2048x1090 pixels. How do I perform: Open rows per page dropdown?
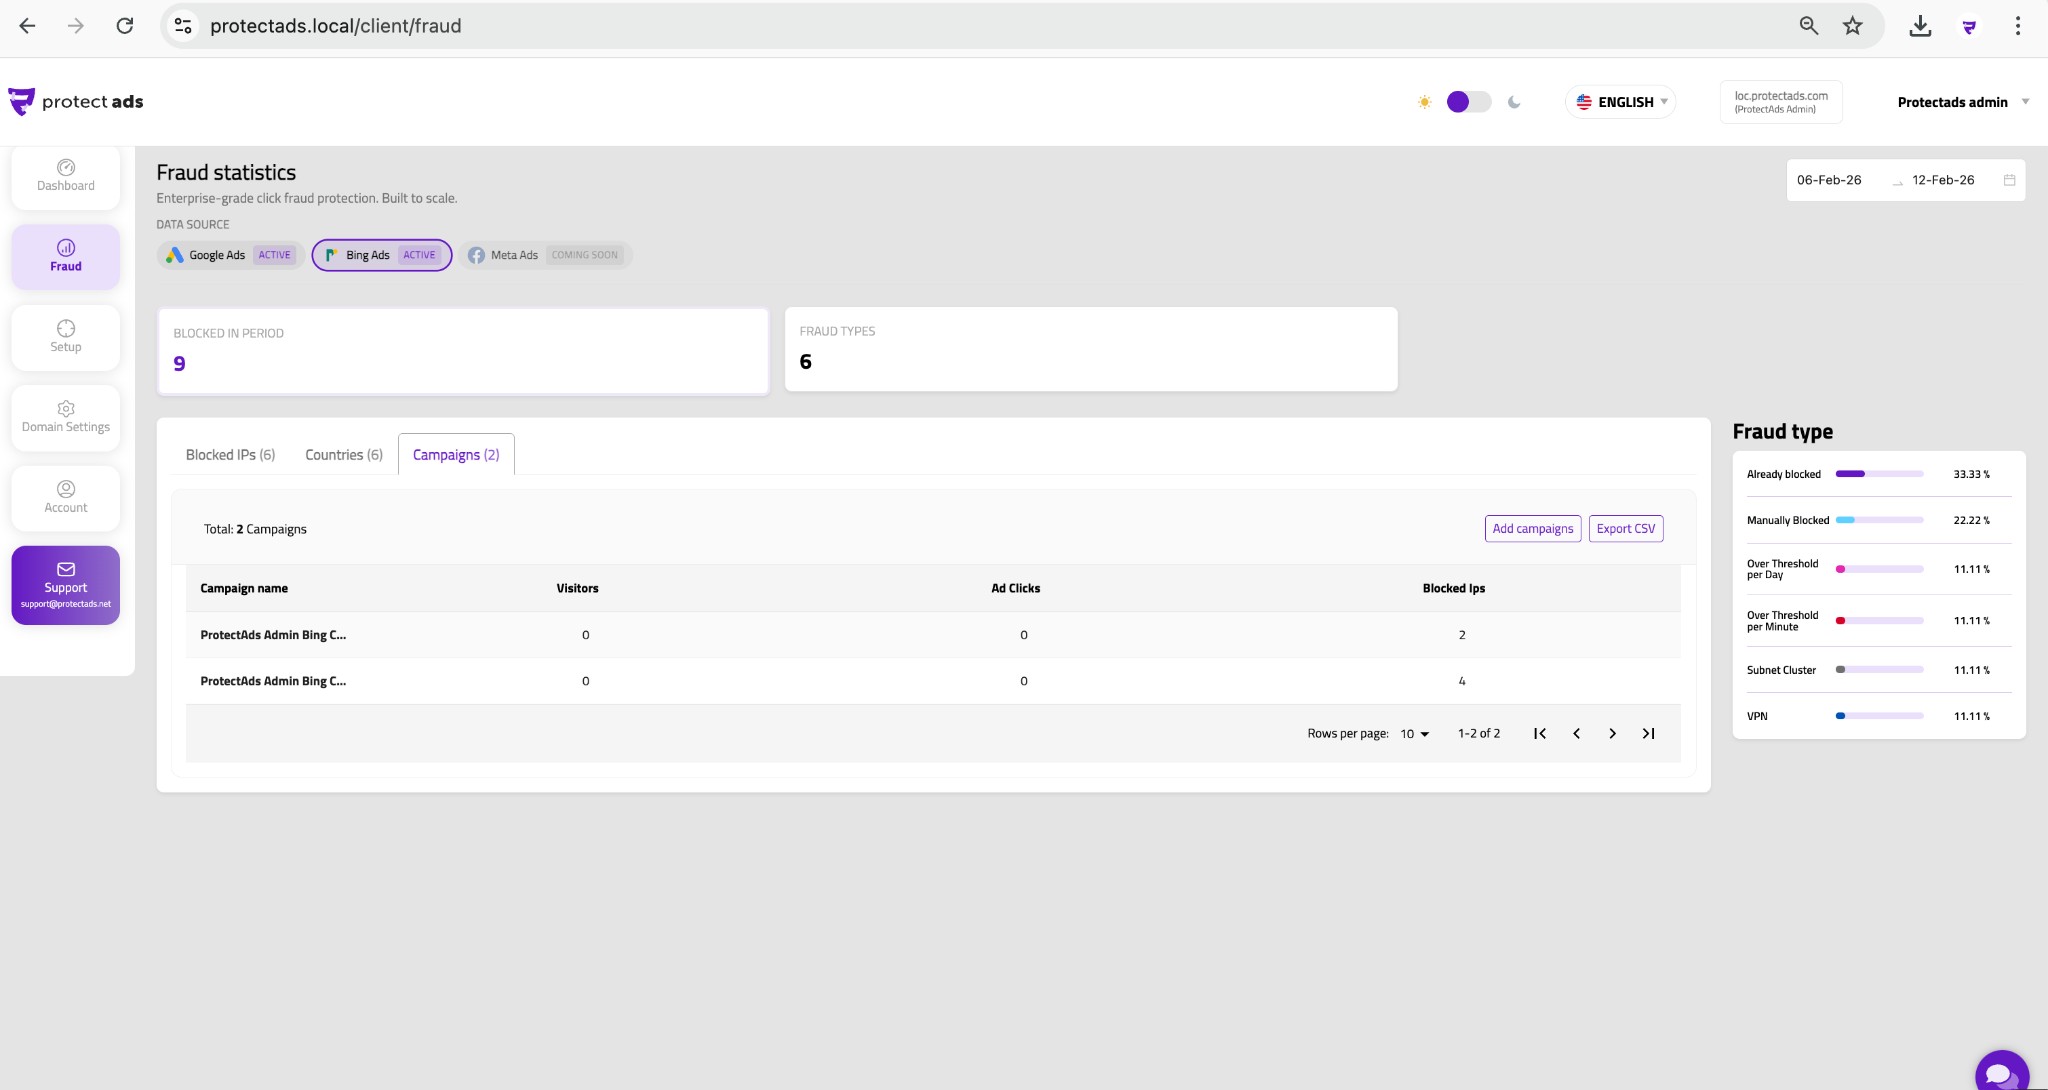(x=1414, y=734)
